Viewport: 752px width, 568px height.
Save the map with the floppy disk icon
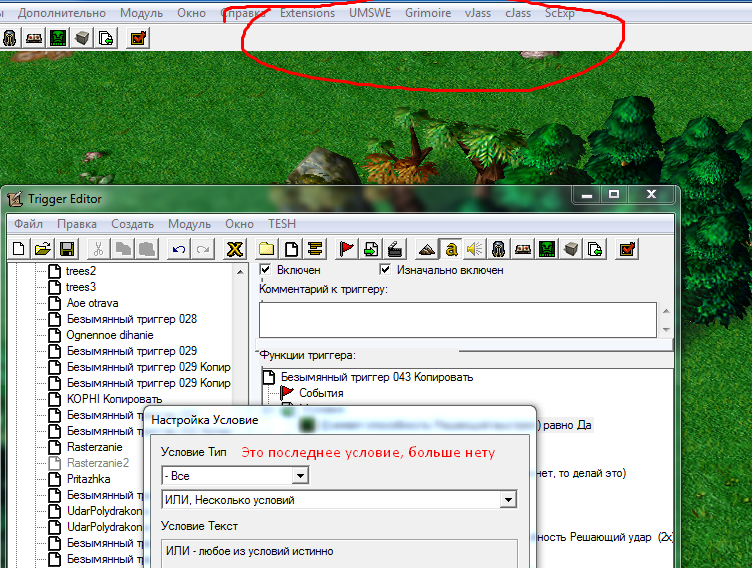67,249
